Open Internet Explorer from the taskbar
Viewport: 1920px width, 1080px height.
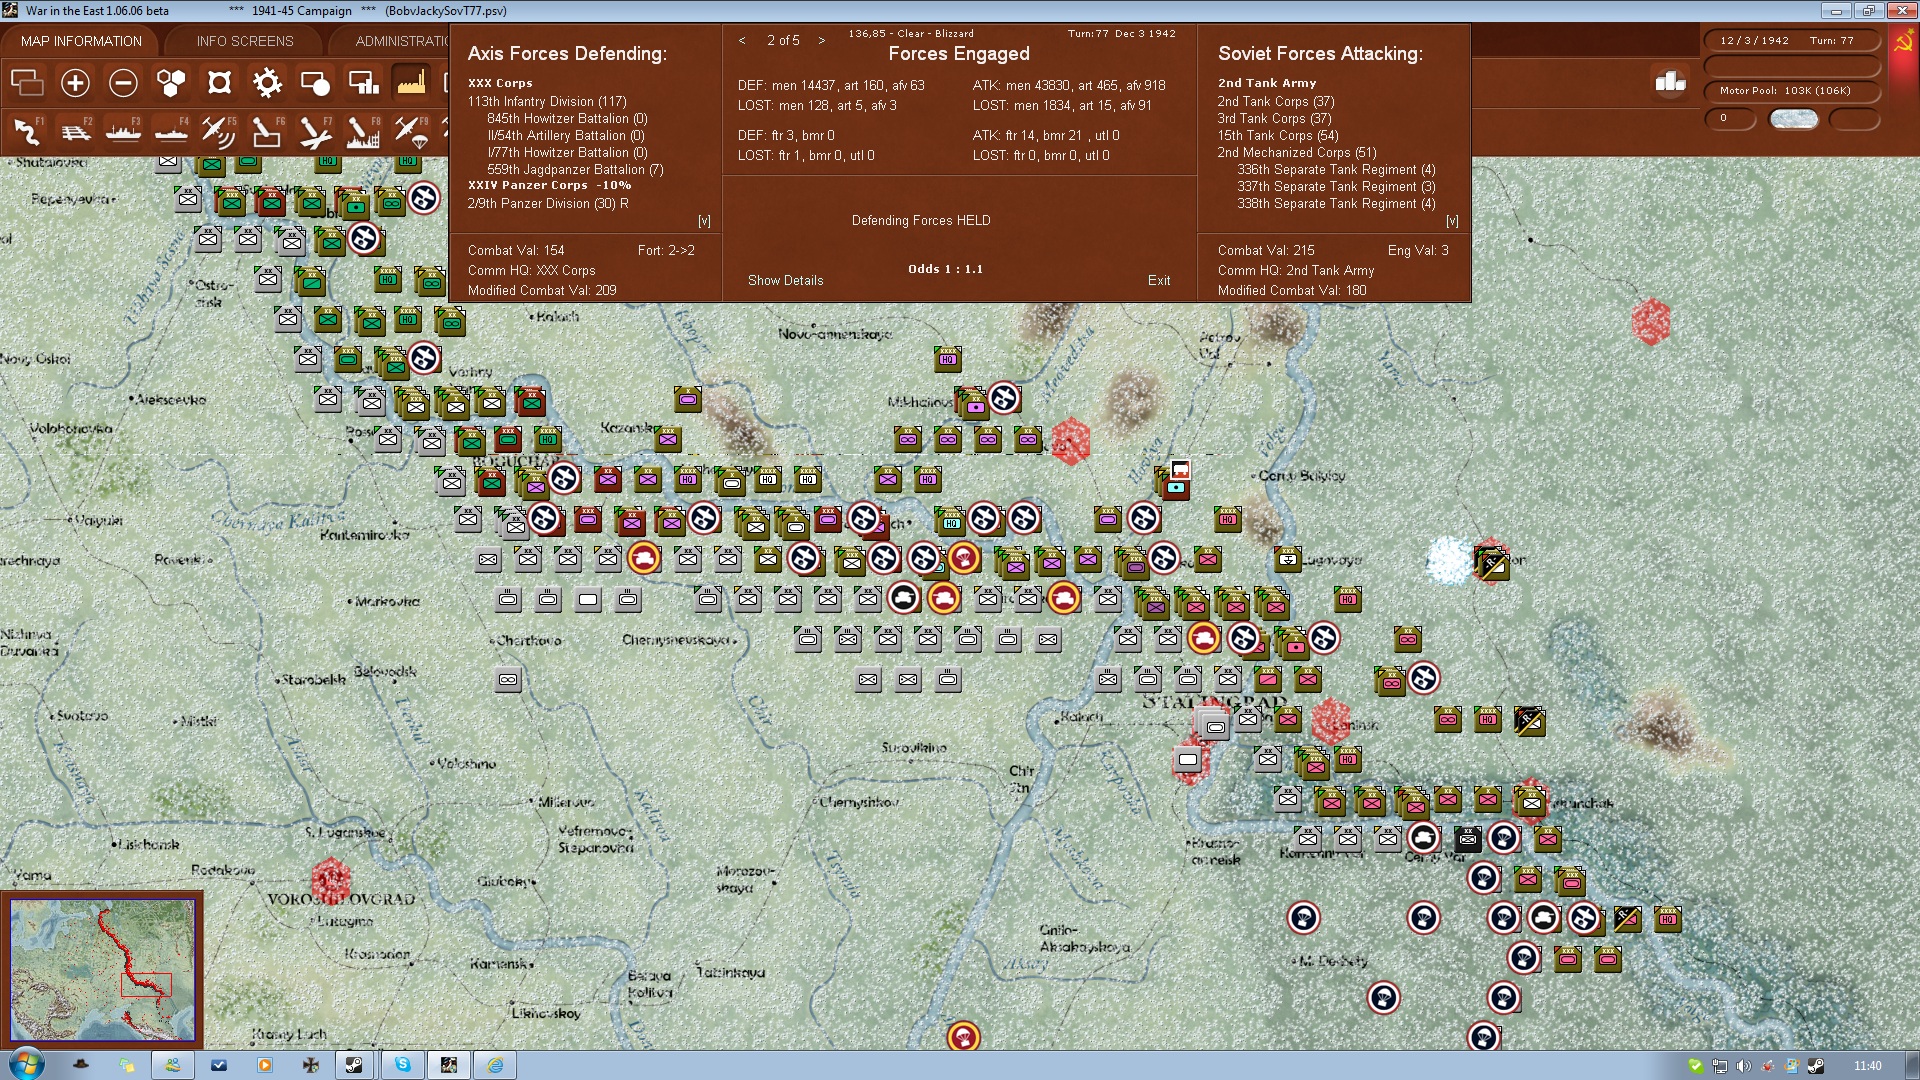pyautogui.click(x=495, y=1065)
